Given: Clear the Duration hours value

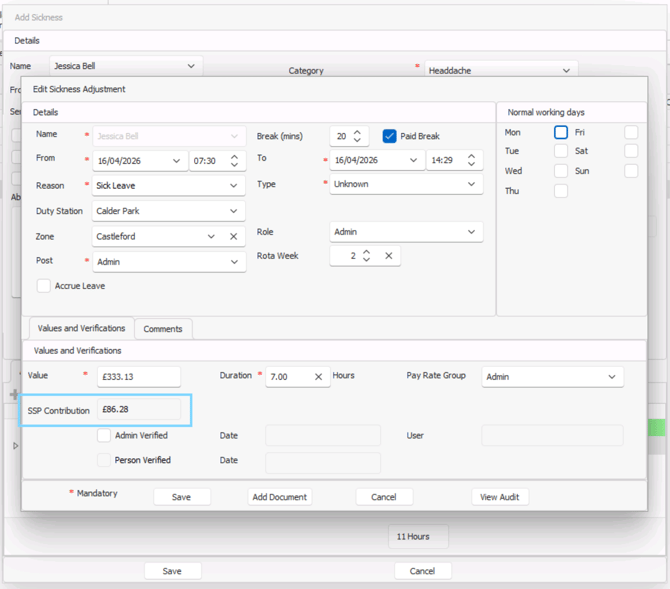Looking at the screenshot, I should tap(318, 377).
